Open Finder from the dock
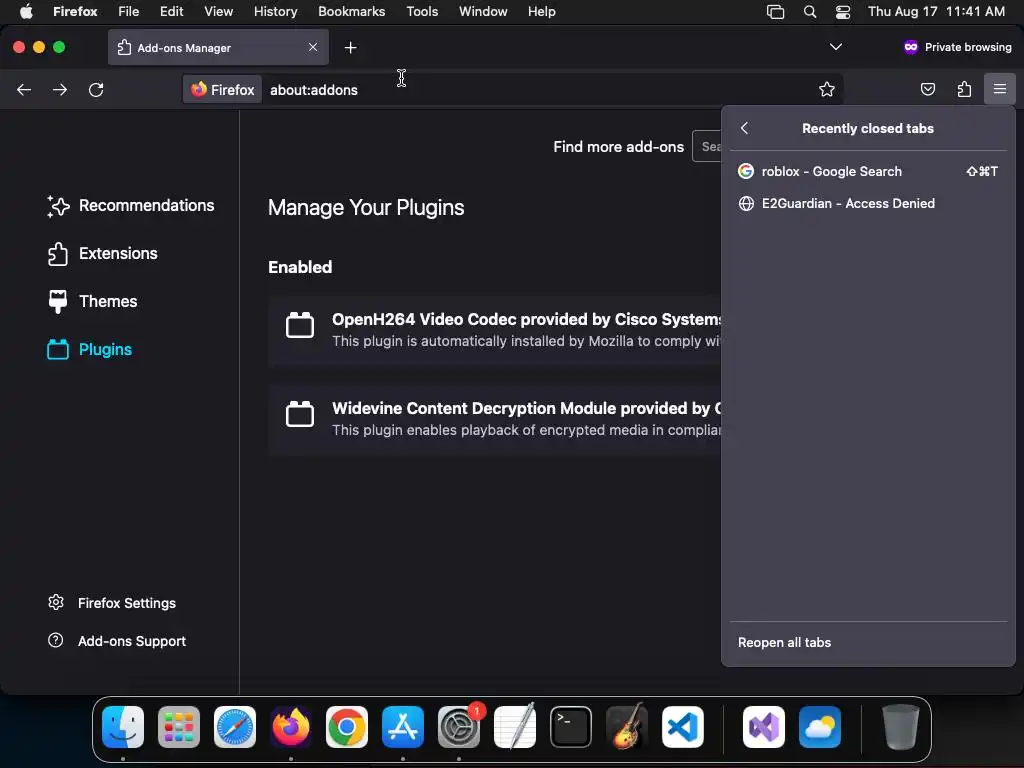The width and height of the screenshot is (1024, 768). (x=123, y=727)
